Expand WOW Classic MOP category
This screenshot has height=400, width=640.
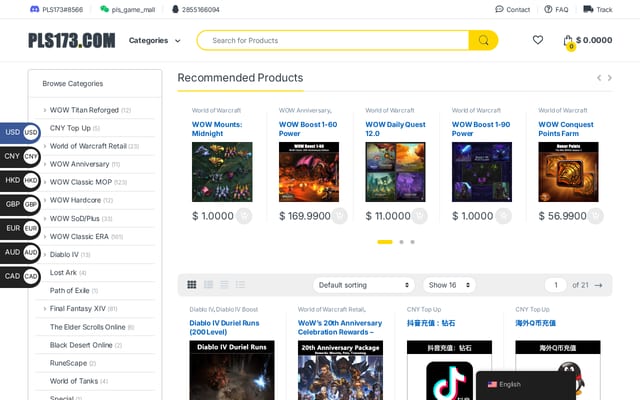[x=44, y=182]
